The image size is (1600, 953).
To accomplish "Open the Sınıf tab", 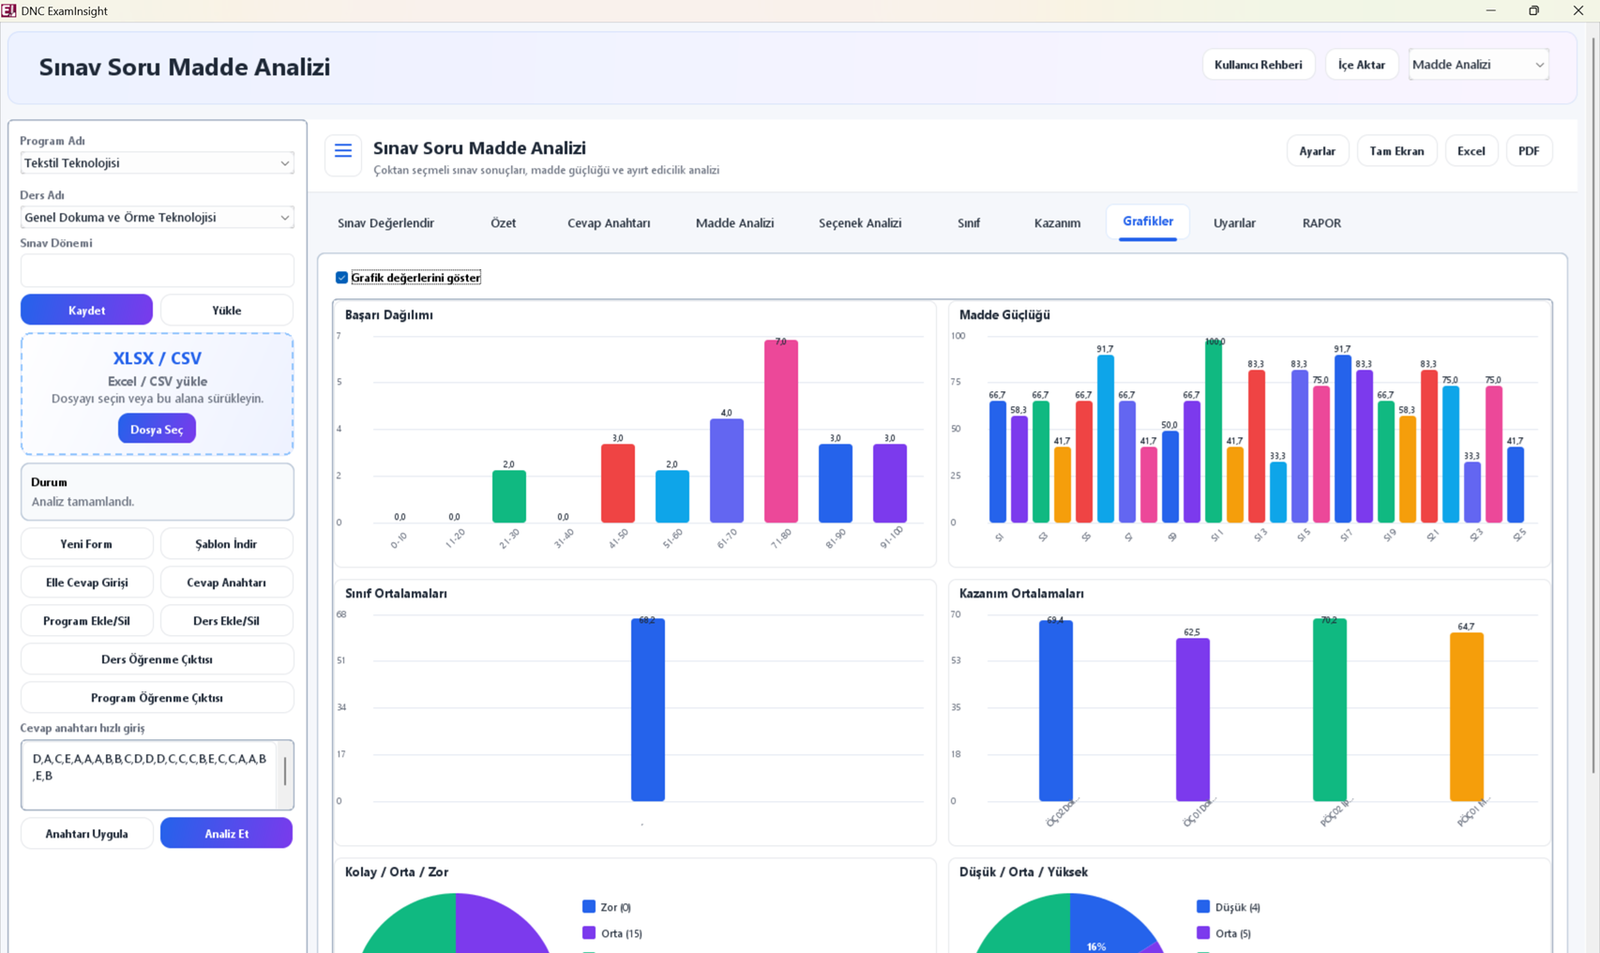I will pos(969,223).
